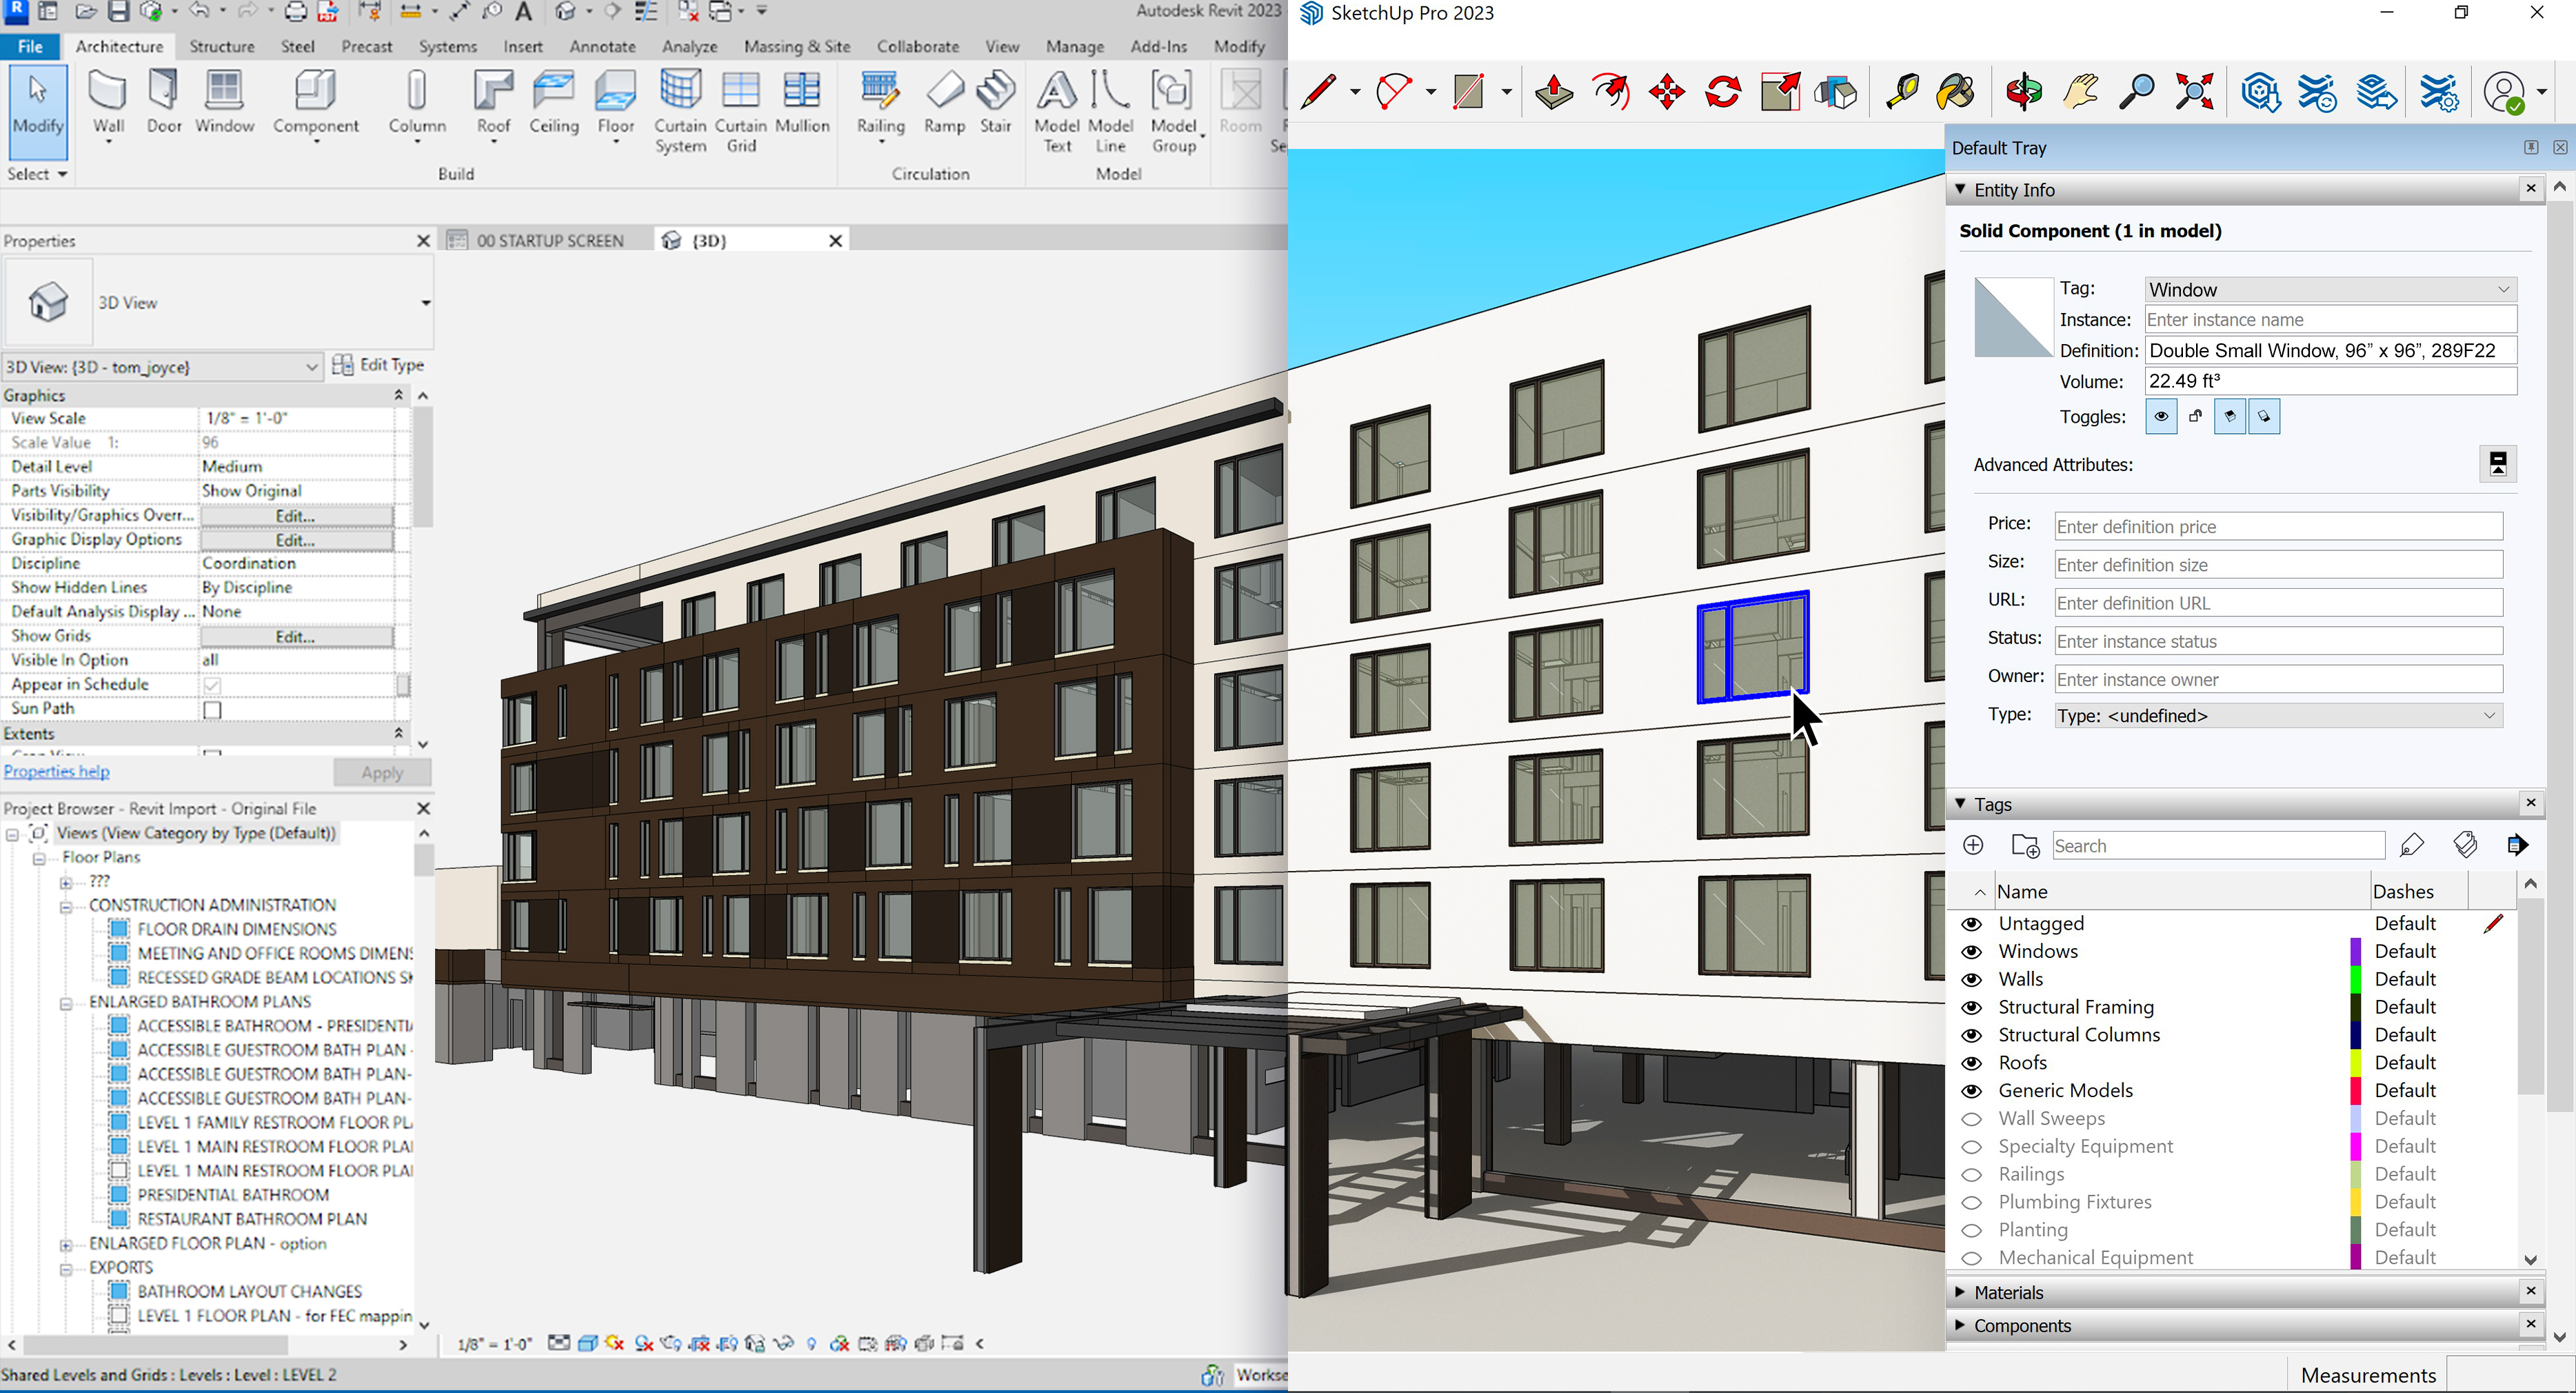Select SketchUp Move tool
The height and width of the screenshot is (1393, 2576).
click(x=1667, y=92)
